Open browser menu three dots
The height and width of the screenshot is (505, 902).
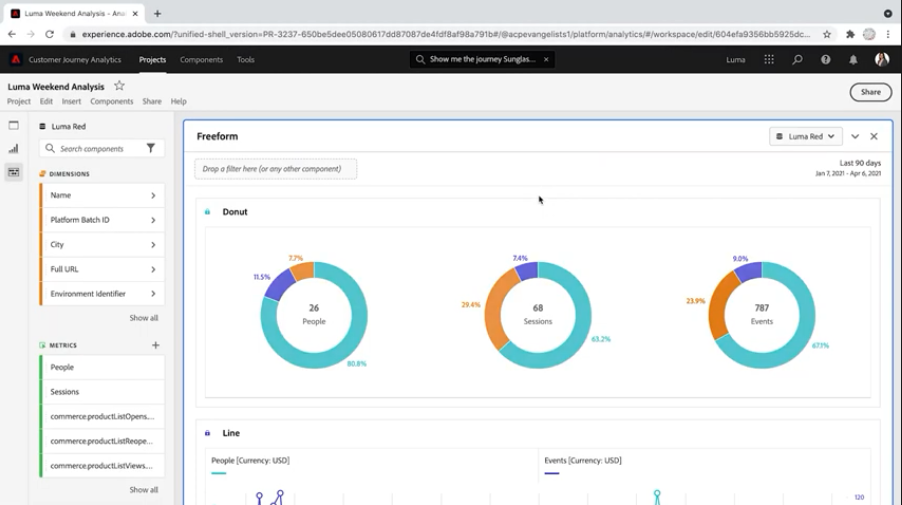click(888, 35)
